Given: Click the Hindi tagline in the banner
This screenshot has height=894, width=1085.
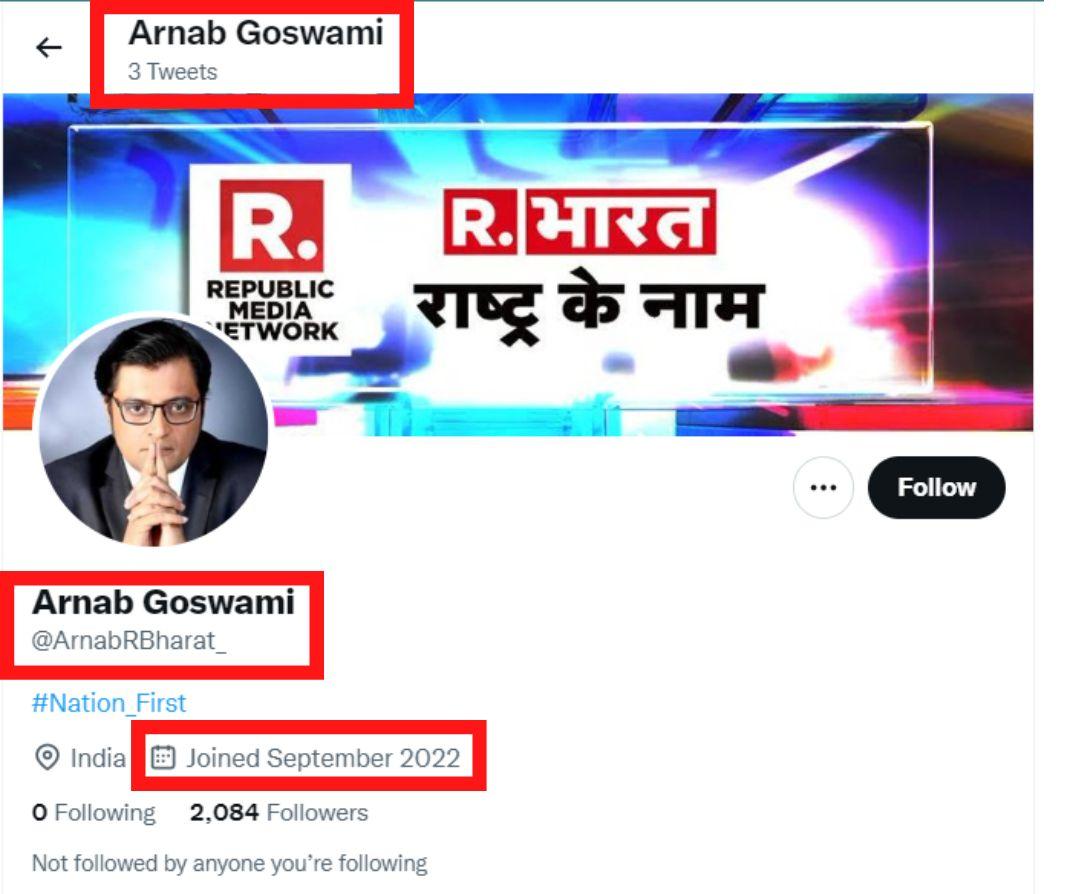Looking at the screenshot, I should (x=589, y=309).
